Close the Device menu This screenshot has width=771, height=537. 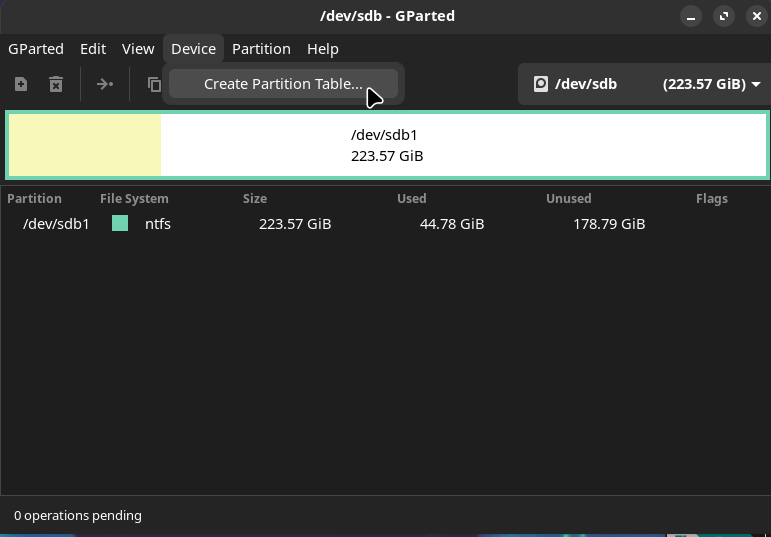[193, 49]
